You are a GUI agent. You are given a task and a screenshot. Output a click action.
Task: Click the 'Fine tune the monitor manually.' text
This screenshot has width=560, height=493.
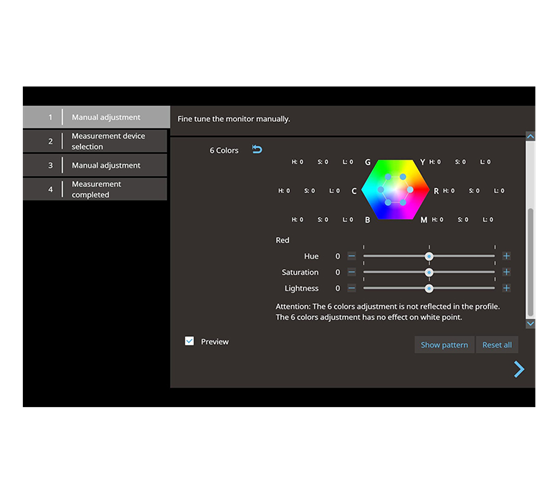234,119
